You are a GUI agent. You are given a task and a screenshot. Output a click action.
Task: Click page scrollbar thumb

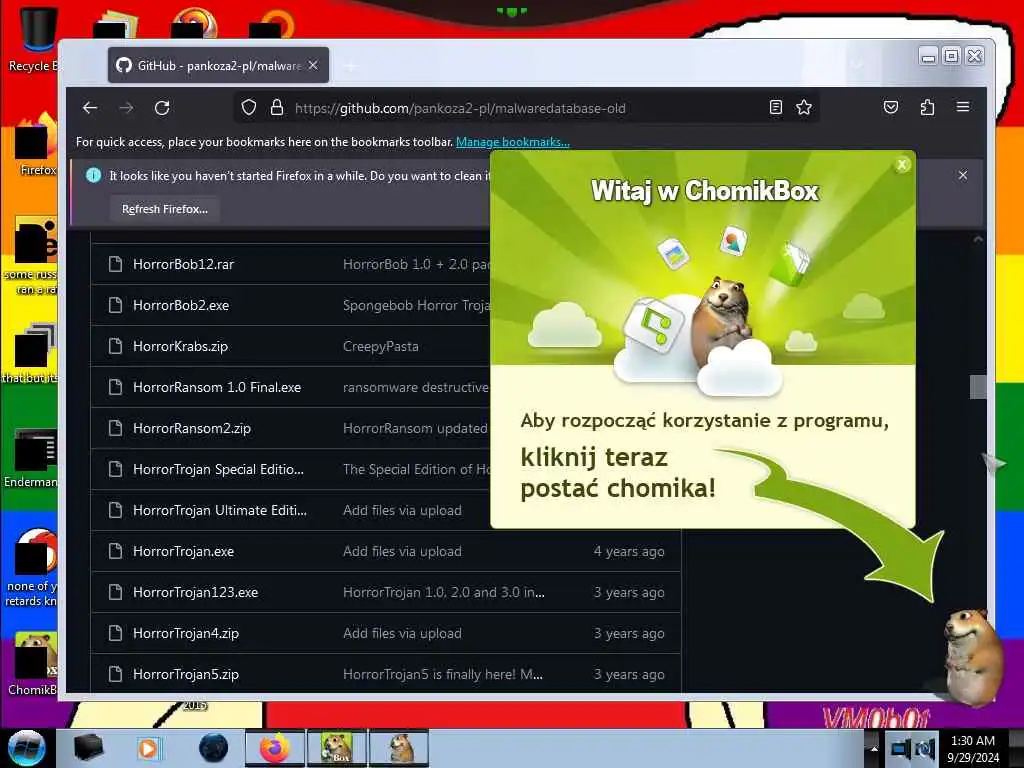(x=978, y=387)
